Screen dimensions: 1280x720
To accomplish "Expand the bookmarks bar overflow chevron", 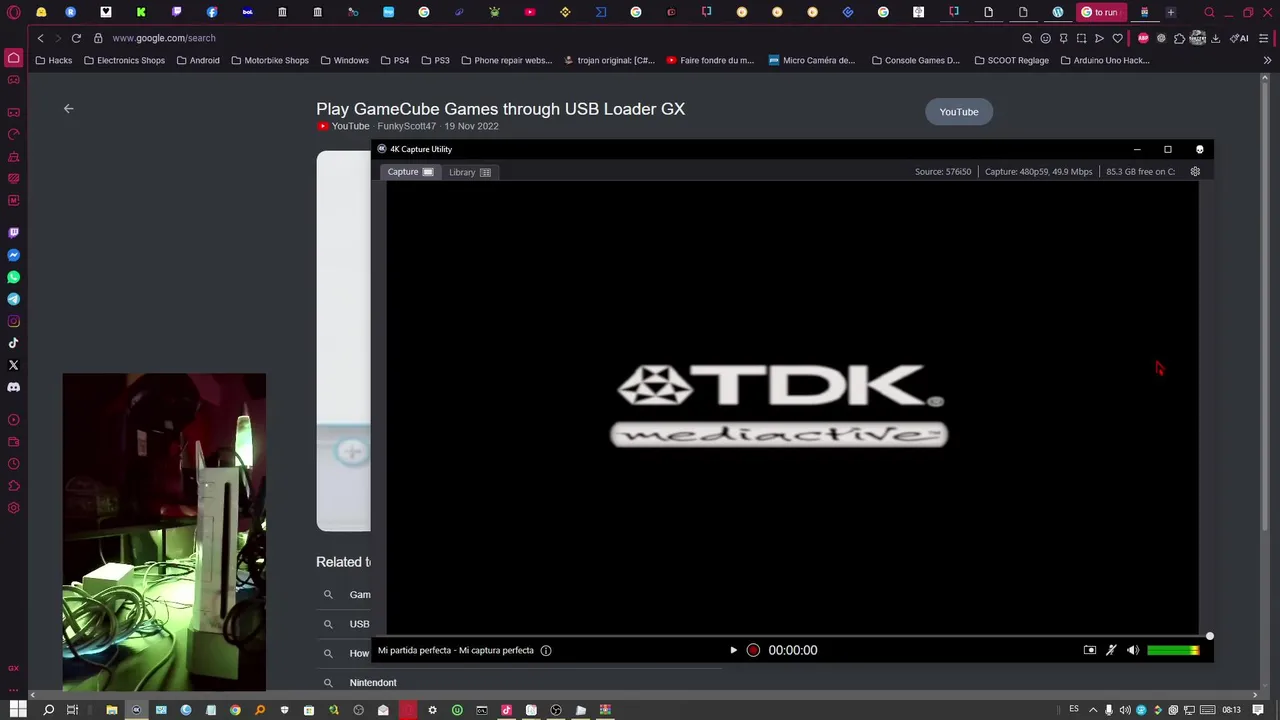I will click(x=1267, y=60).
